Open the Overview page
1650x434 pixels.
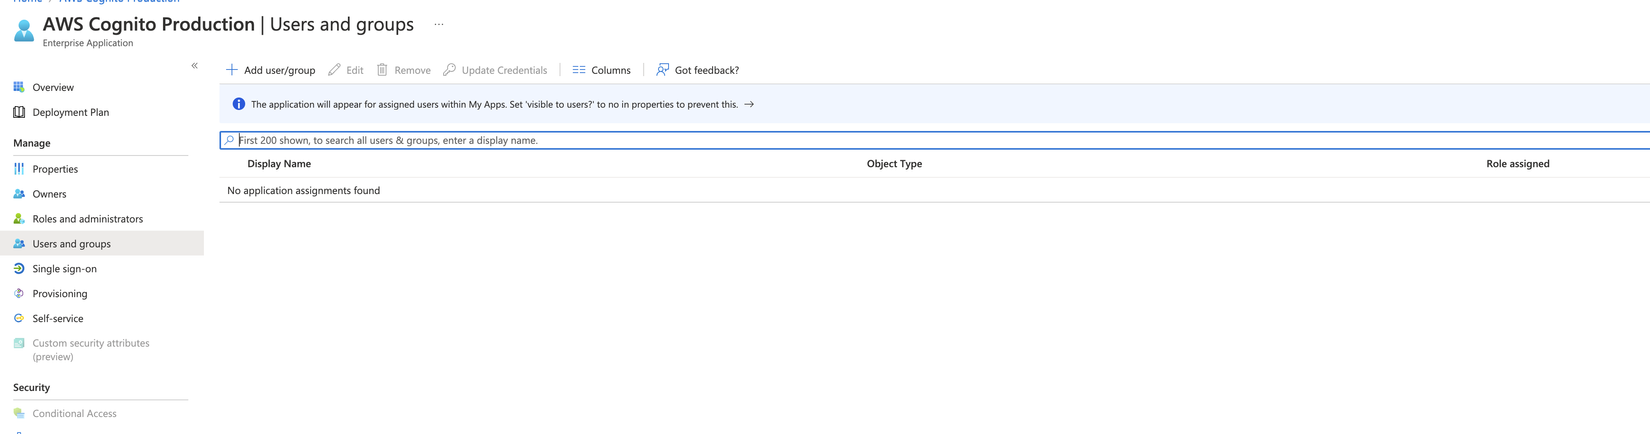coord(53,88)
